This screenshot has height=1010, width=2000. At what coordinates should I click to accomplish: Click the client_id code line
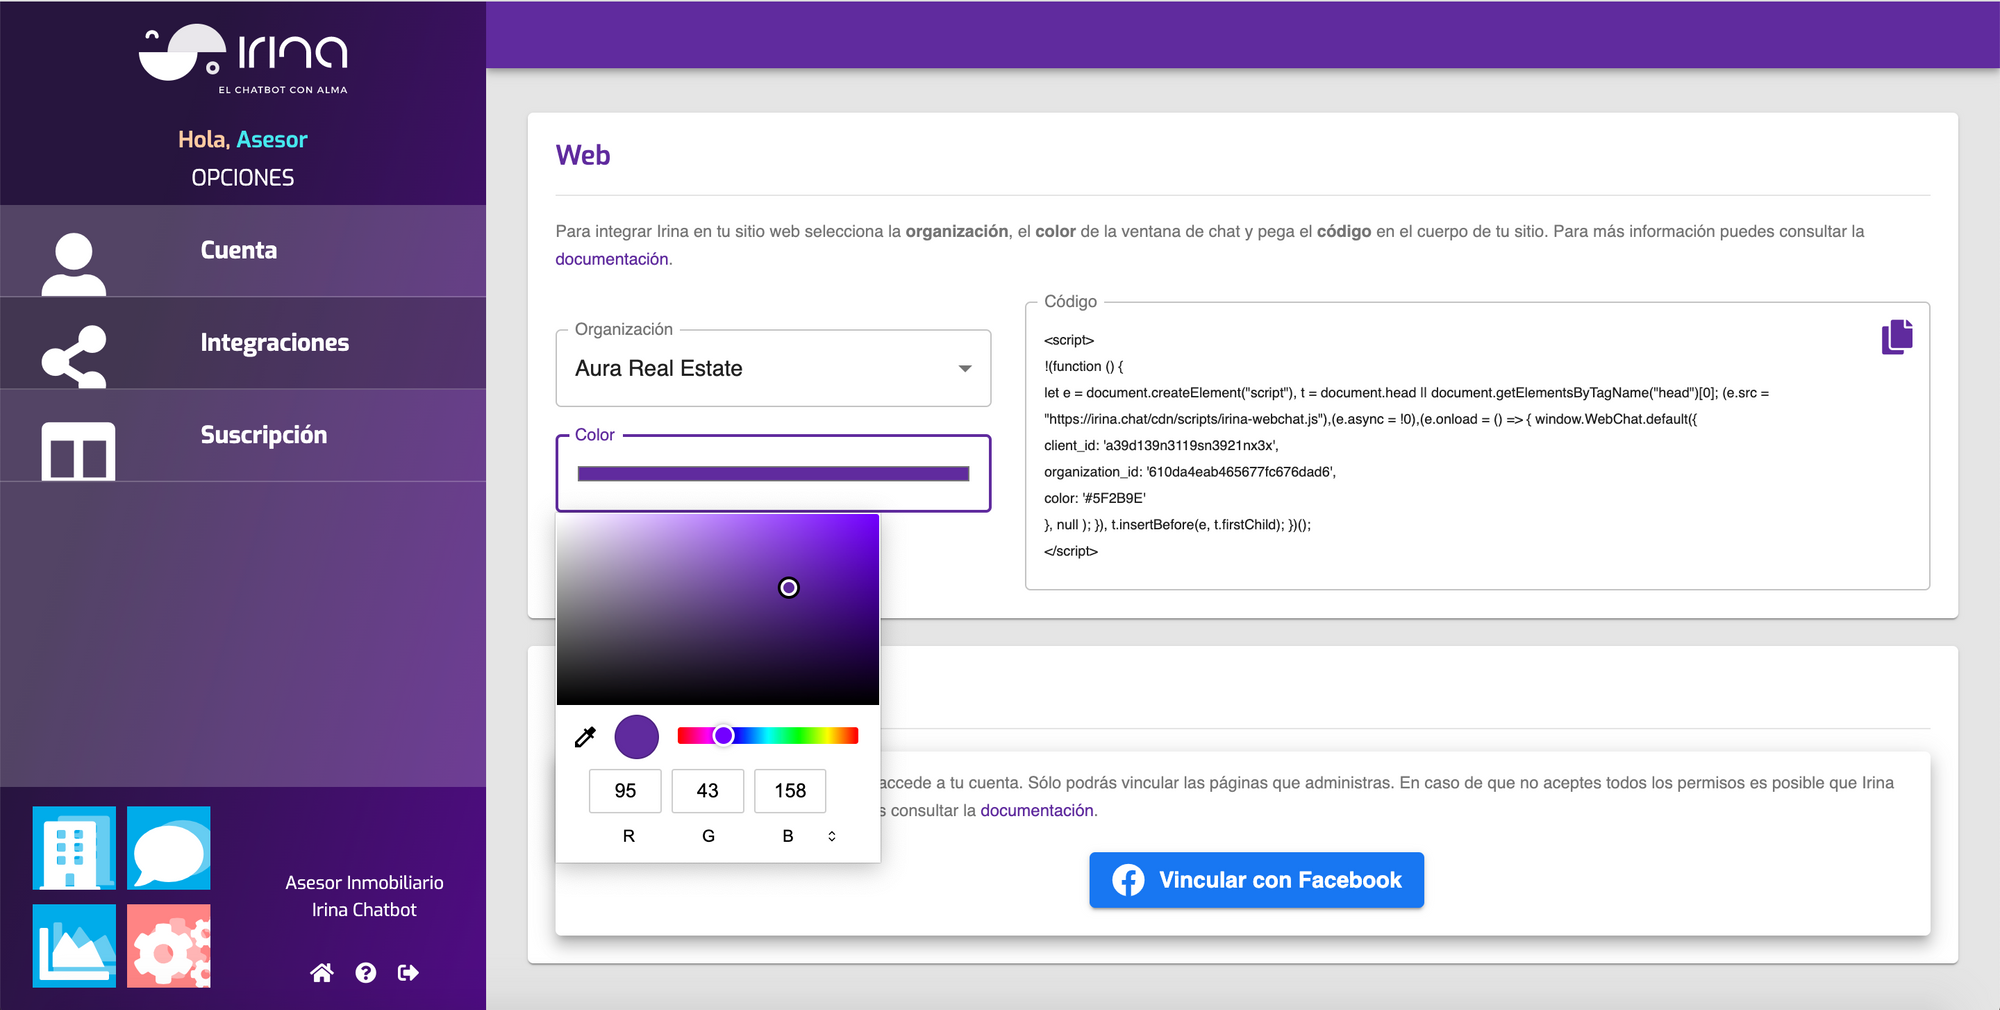pyautogui.click(x=1161, y=445)
